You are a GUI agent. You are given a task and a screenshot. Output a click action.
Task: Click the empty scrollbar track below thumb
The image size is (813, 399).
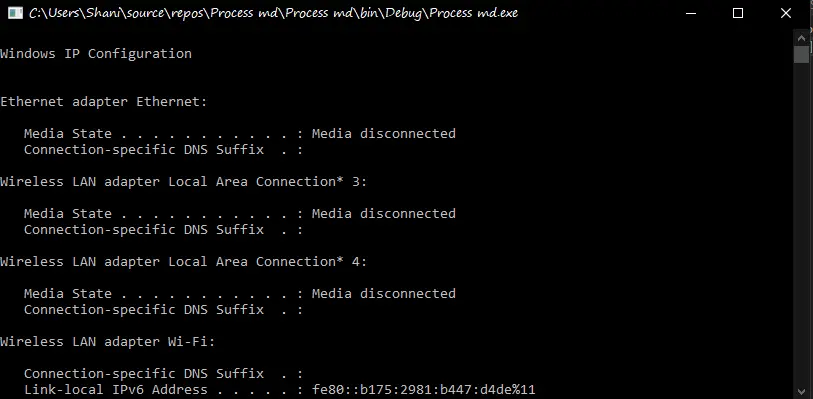click(x=801, y=223)
